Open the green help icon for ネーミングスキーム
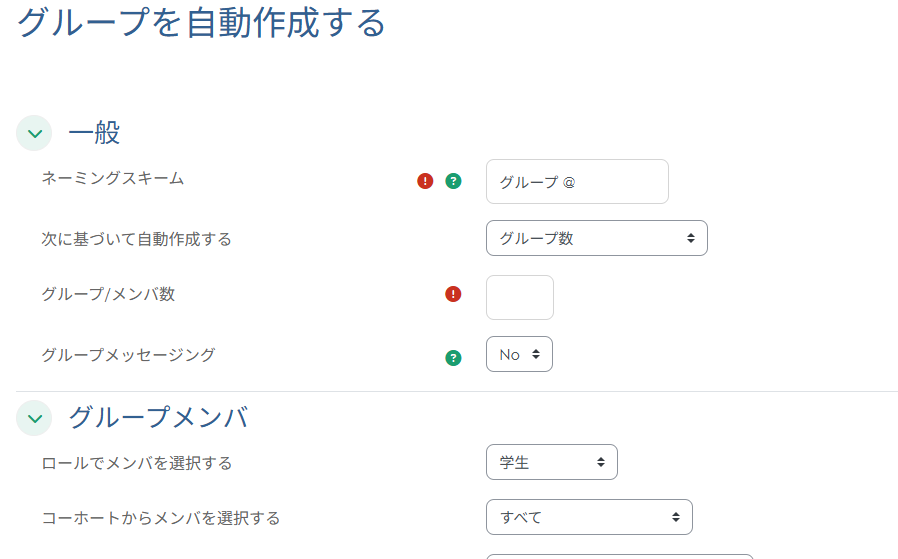This screenshot has height=559, width=898. coord(453,181)
